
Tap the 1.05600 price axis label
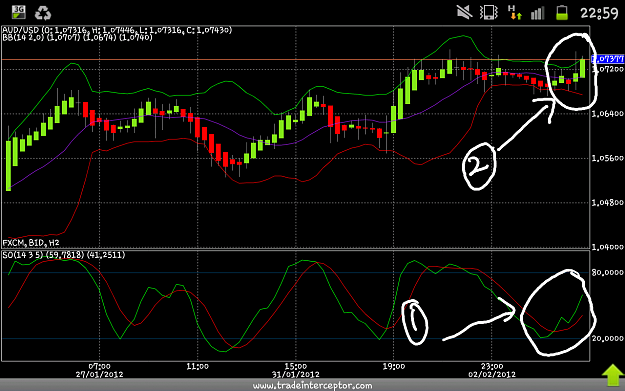point(607,158)
